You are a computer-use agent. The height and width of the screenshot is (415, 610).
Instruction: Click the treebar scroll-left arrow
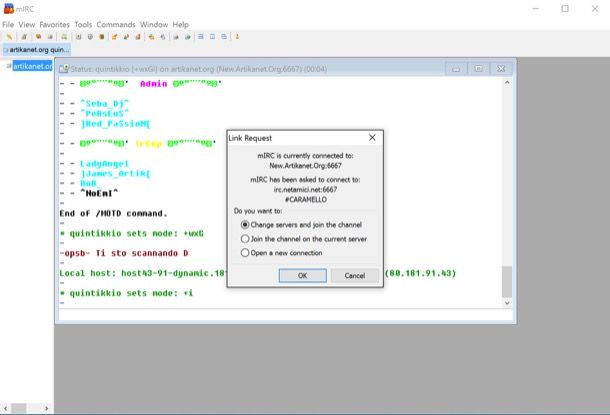5,408
